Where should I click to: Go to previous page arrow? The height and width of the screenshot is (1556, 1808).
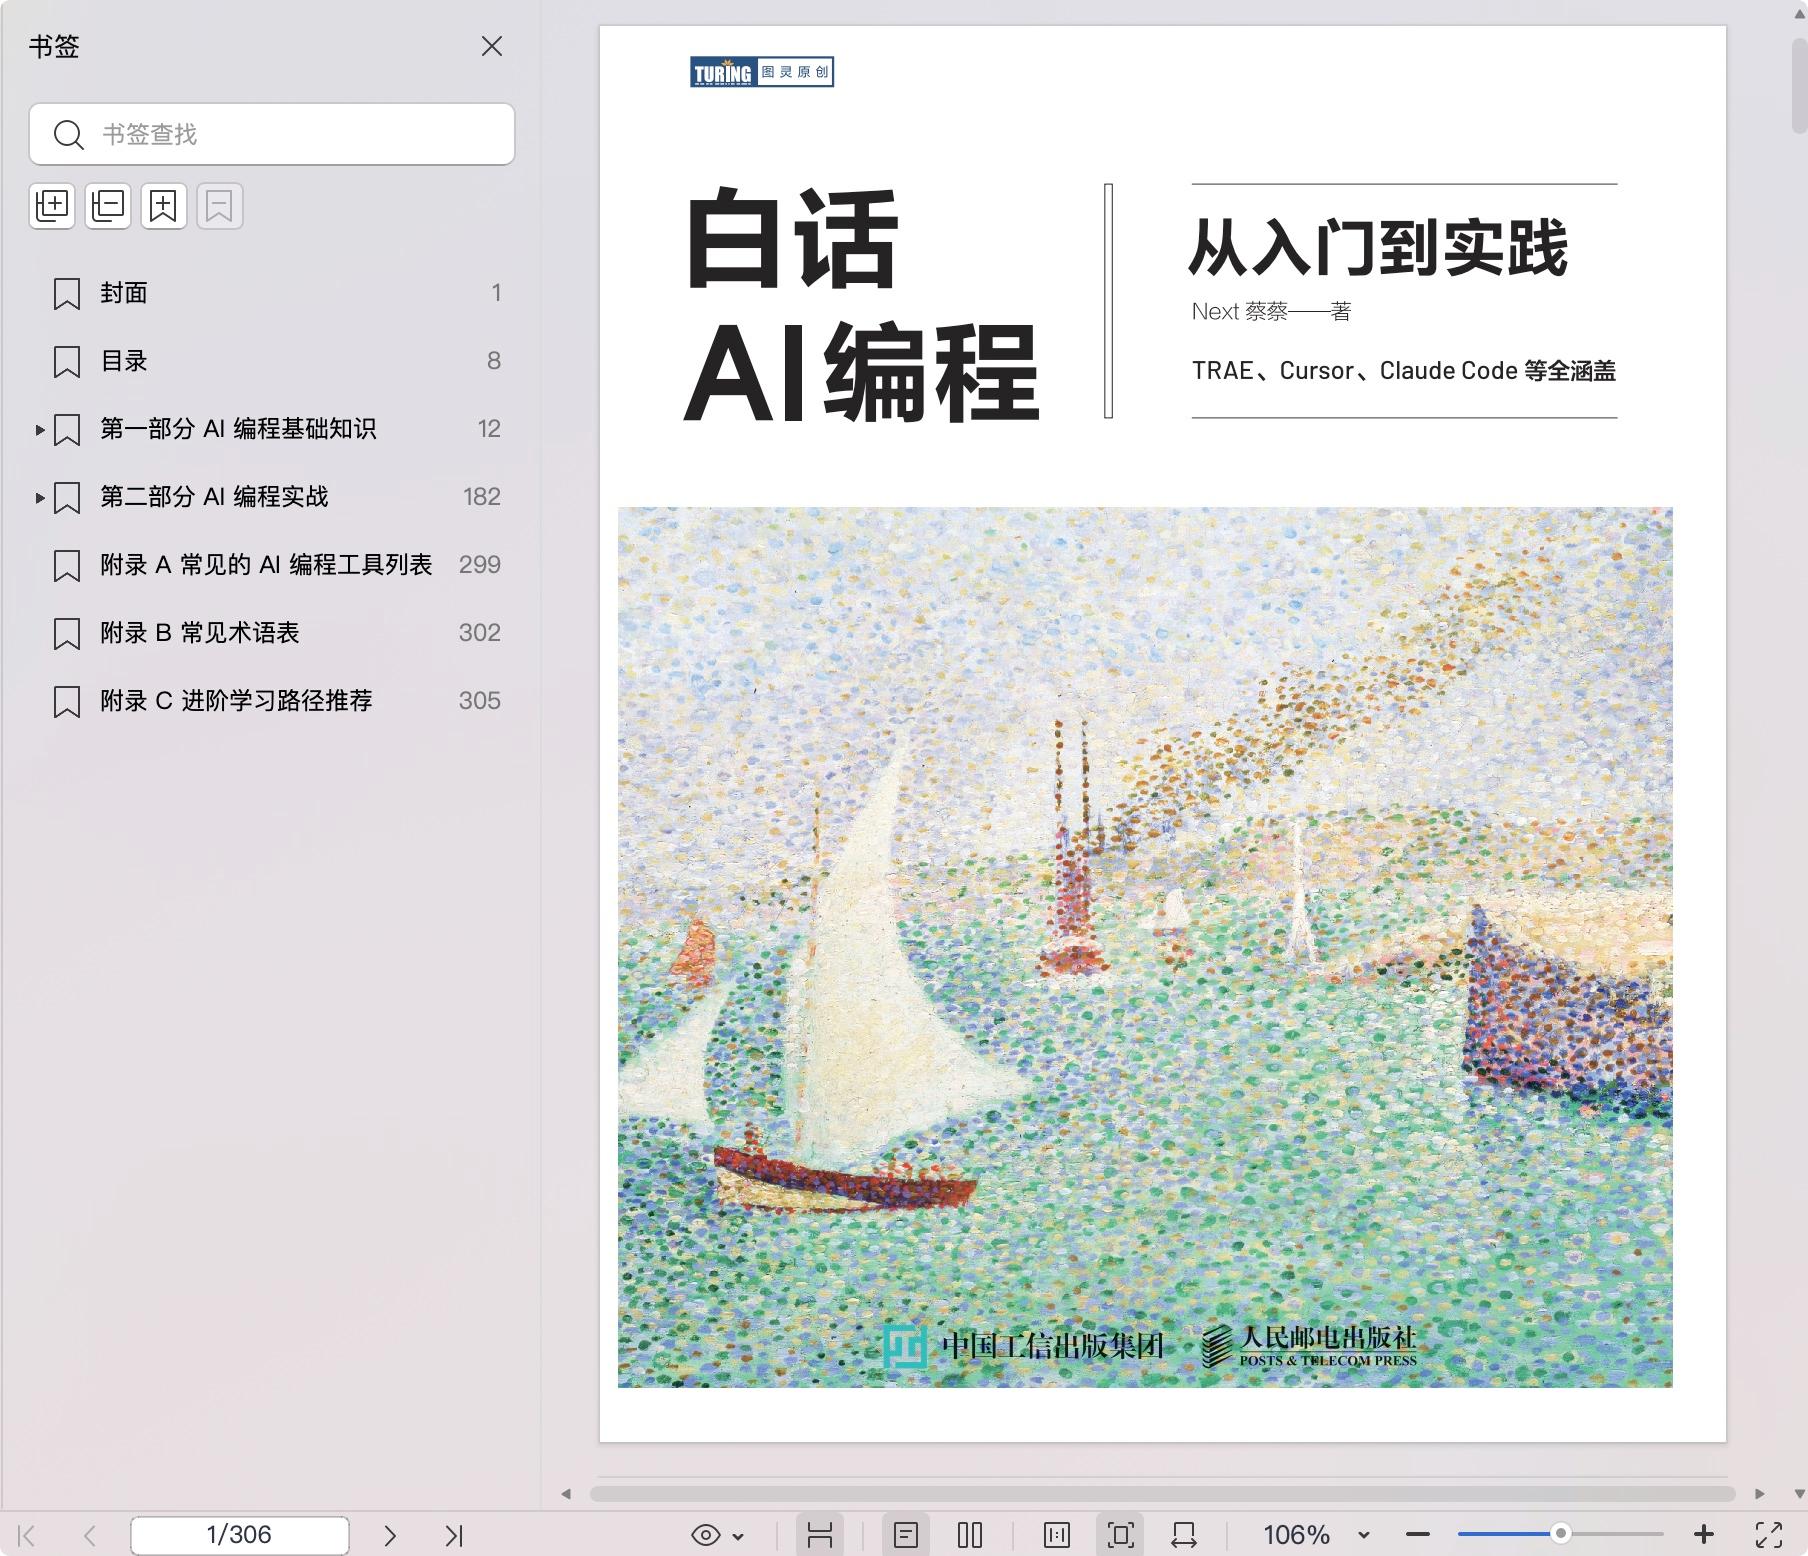coord(90,1535)
